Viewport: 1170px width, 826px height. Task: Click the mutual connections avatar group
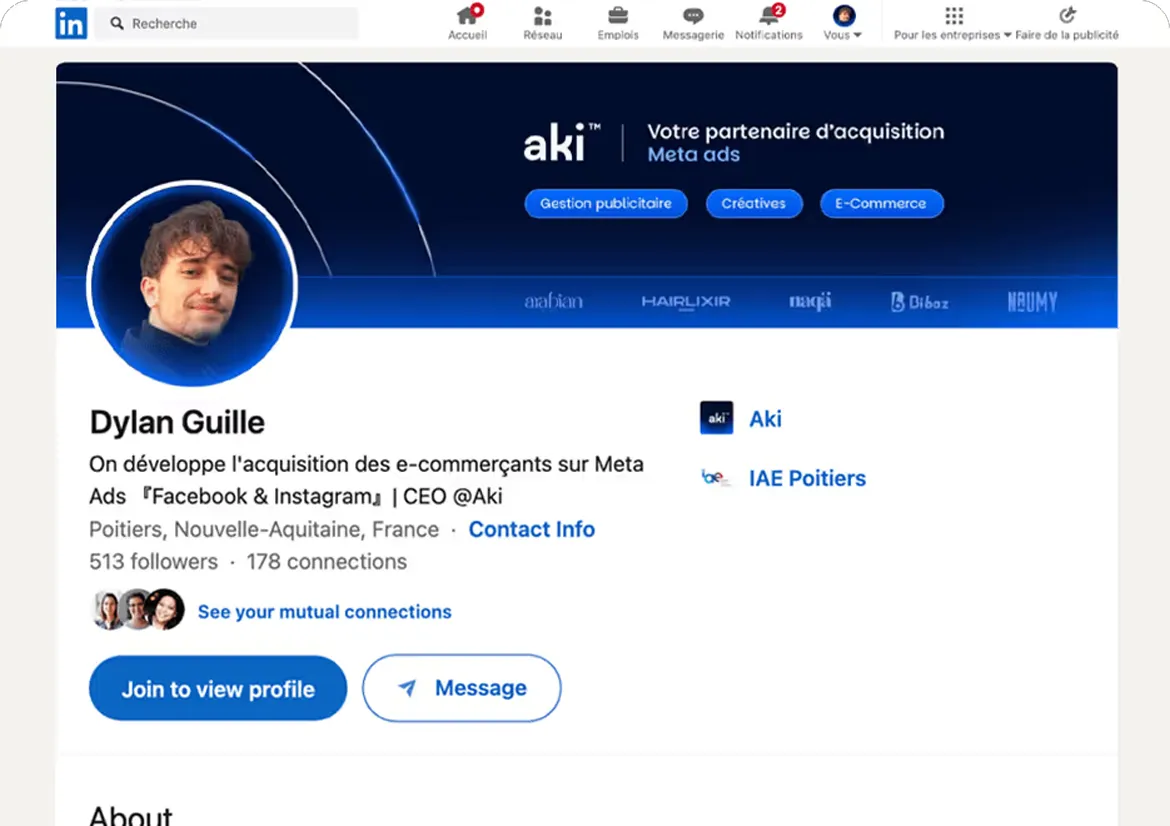[137, 609]
